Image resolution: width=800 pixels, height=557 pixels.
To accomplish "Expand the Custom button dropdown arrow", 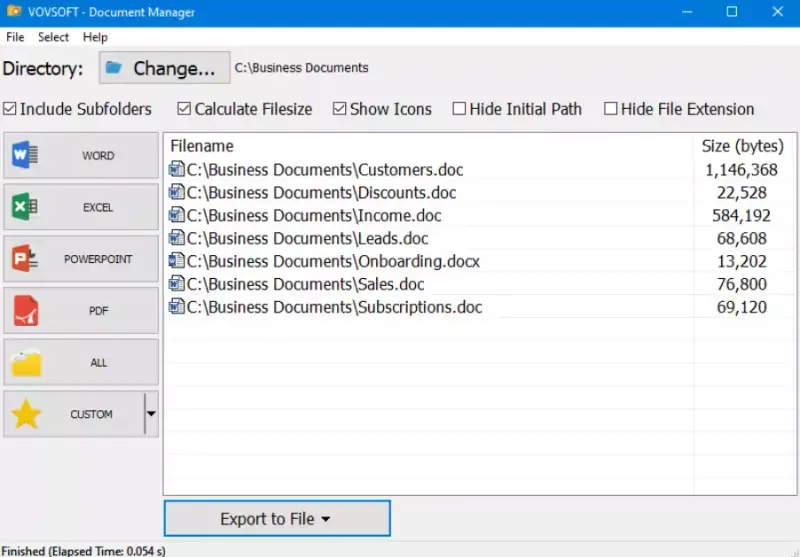I will coord(151,414).
